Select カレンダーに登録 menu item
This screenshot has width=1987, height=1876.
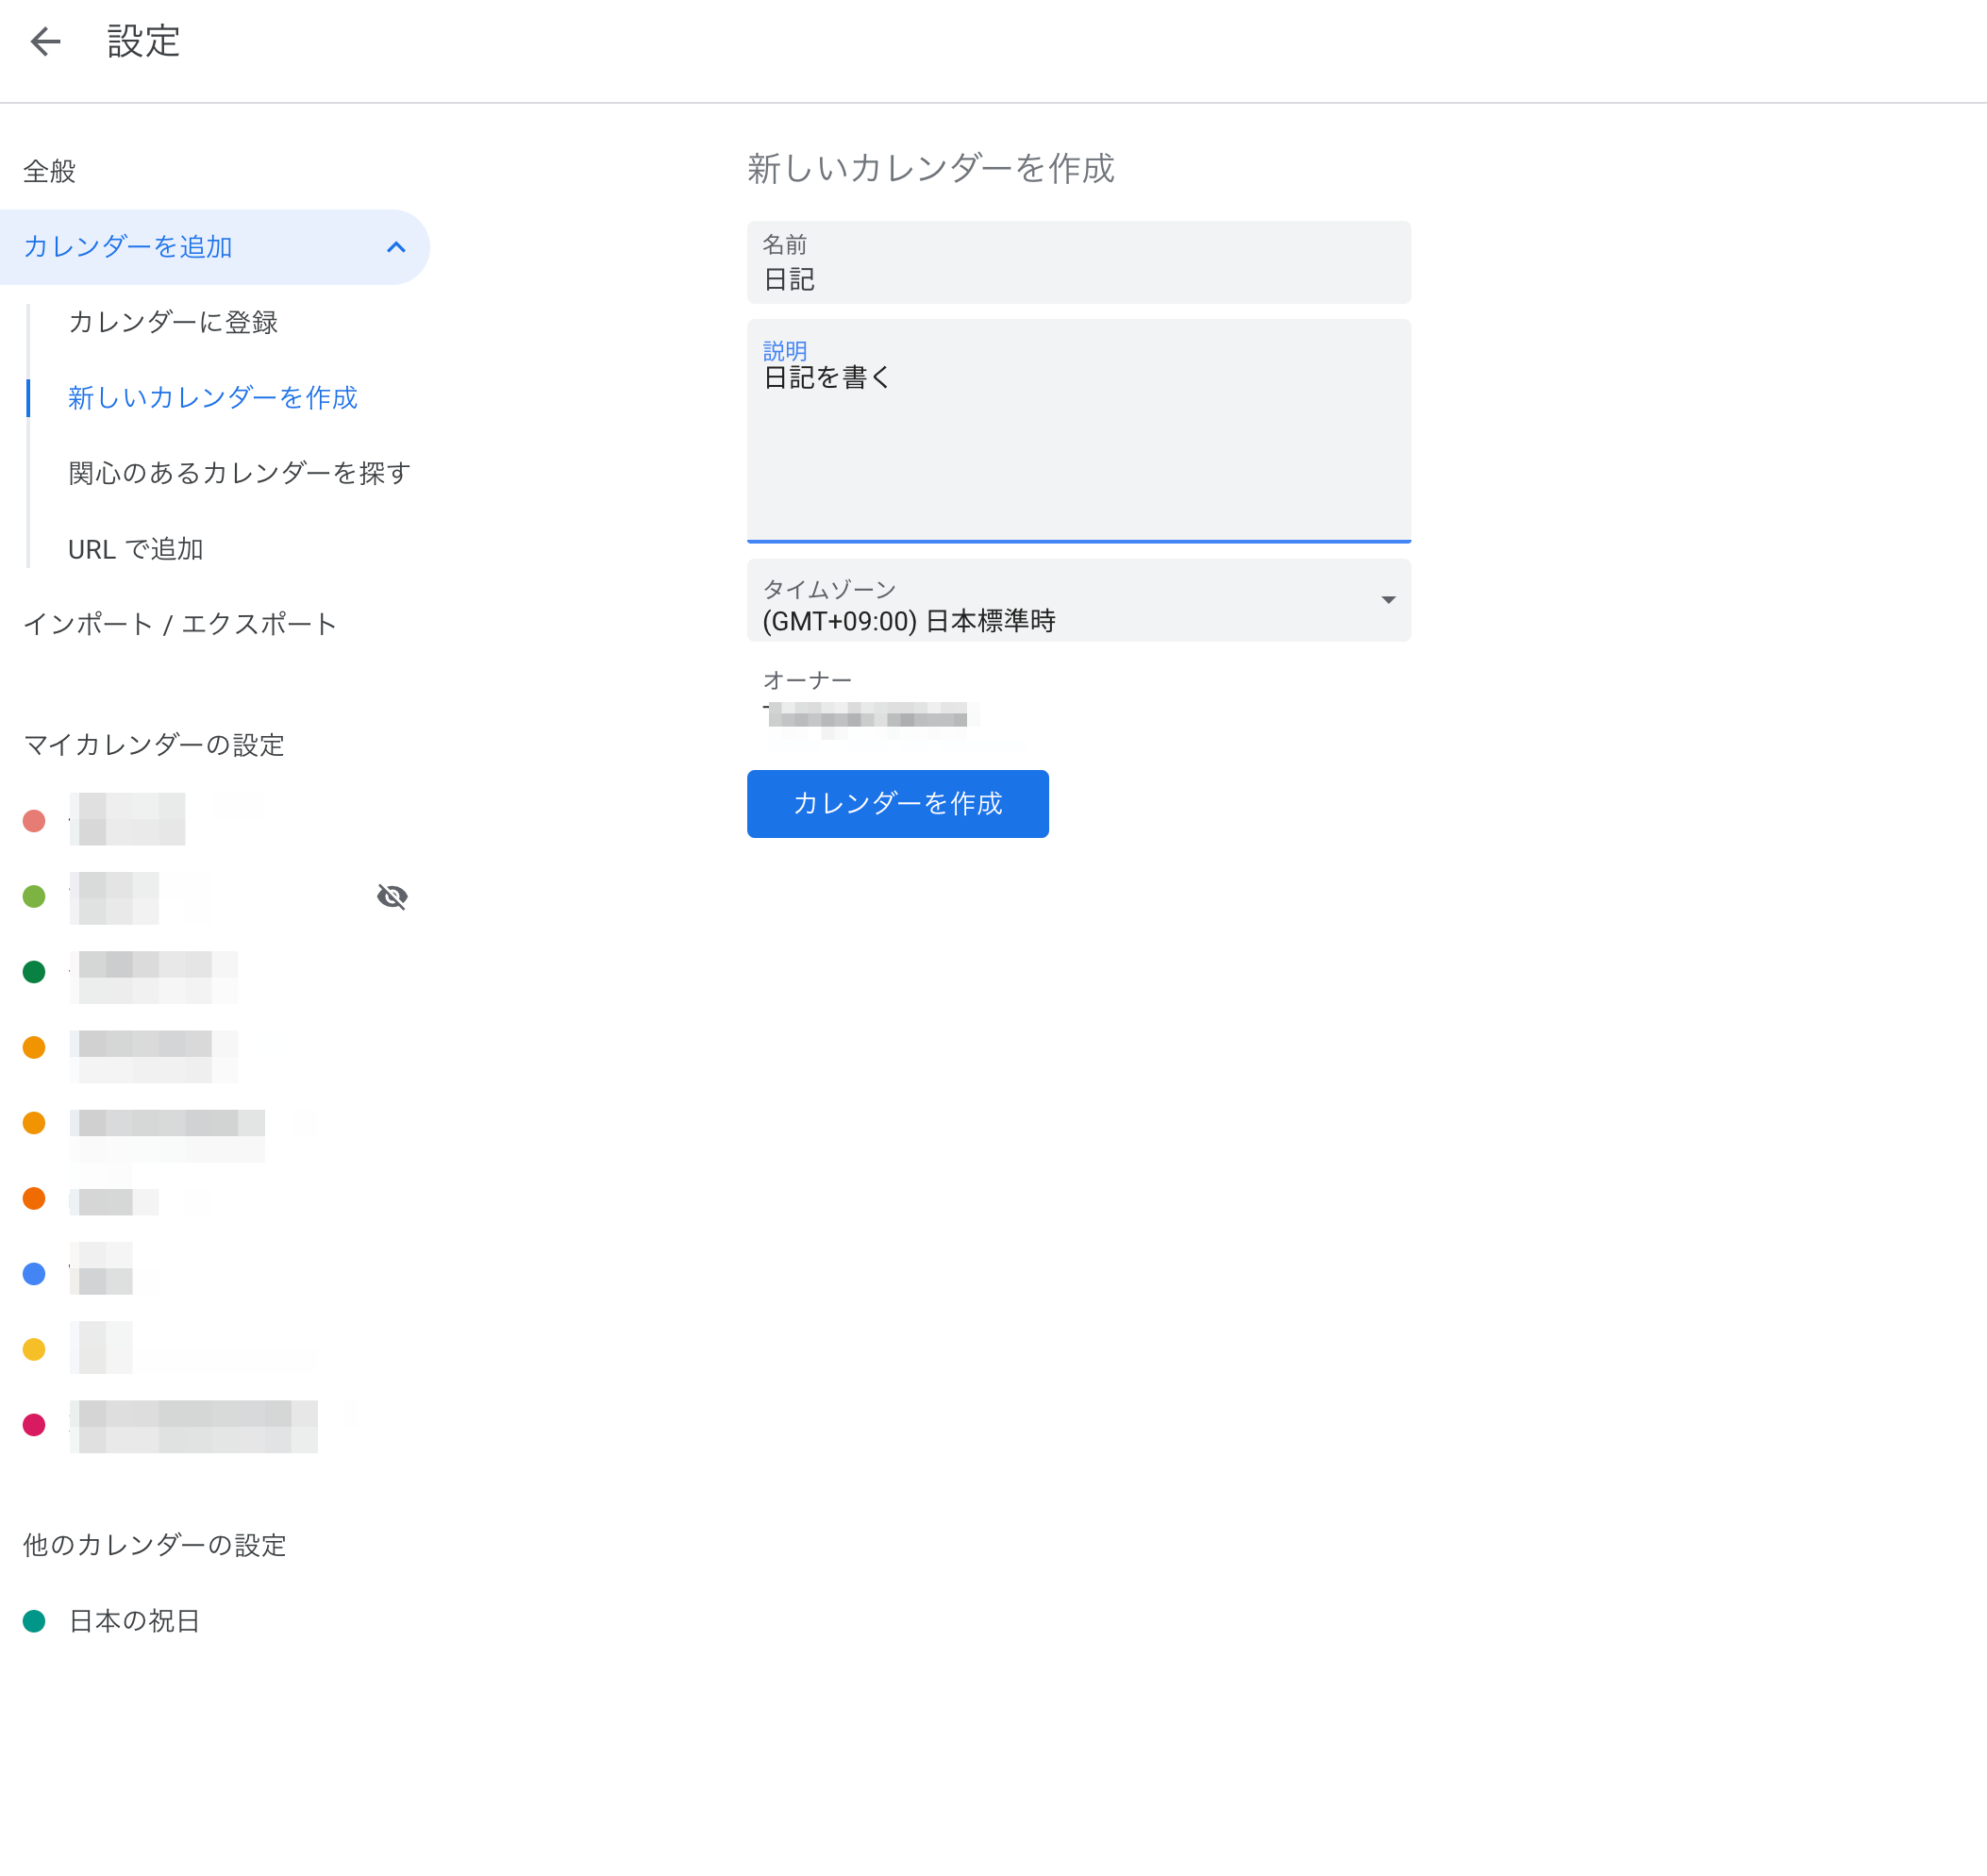pos(173,322)
